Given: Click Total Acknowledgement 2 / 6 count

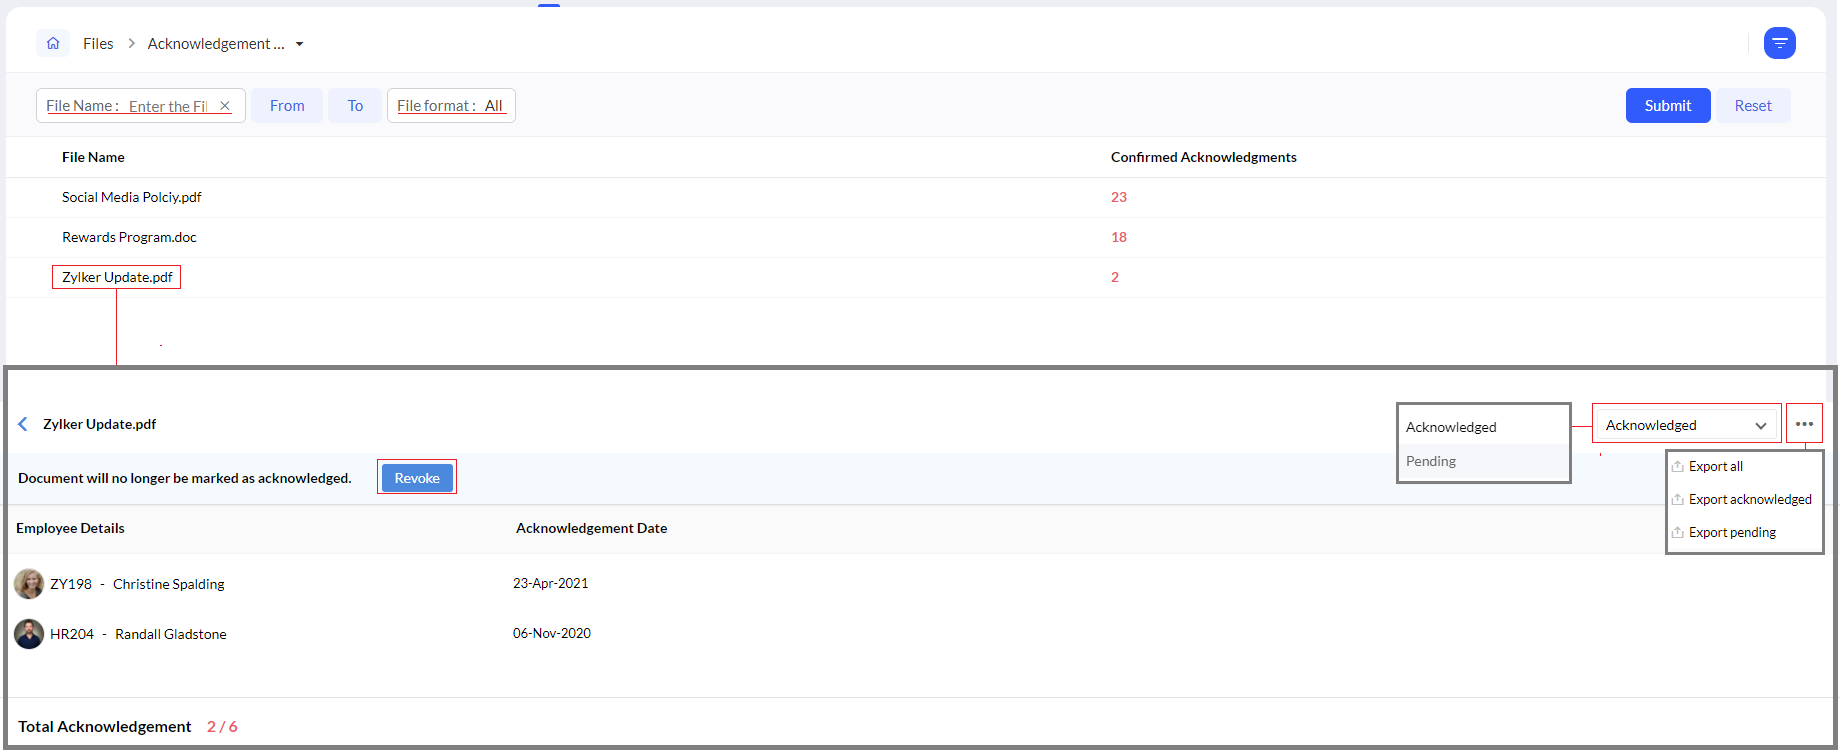Looking at the screenshot, I should 222,726.
